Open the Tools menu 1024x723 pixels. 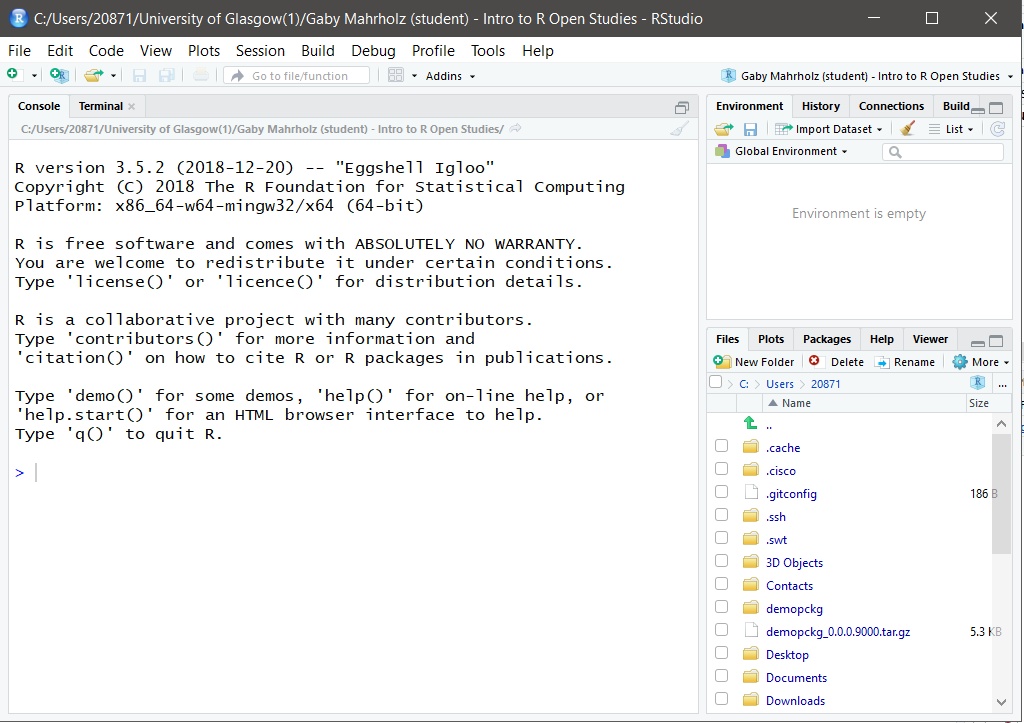coord(488,51)
